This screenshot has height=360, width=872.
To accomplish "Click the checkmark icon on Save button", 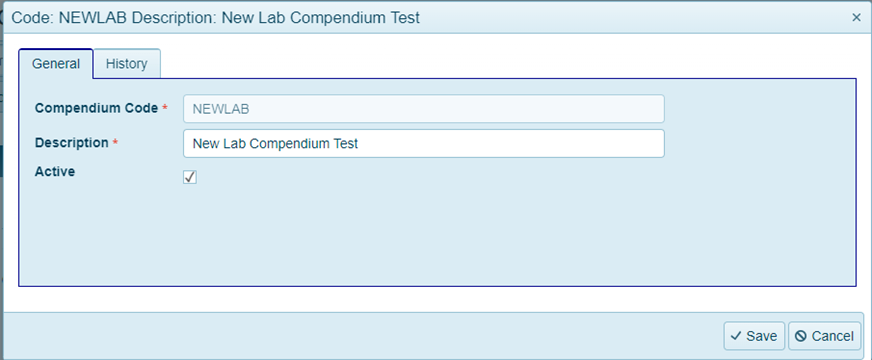I will coord(736,336).
